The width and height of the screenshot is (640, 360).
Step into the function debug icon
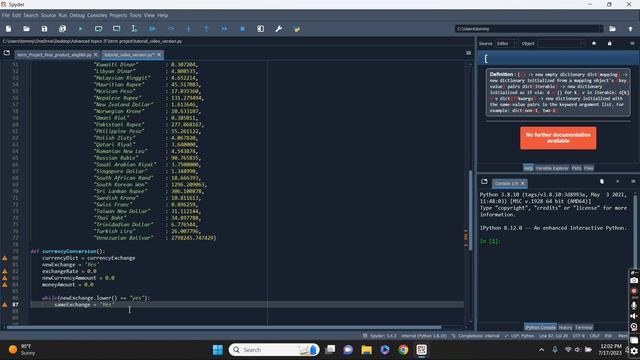tap(189, 29)
